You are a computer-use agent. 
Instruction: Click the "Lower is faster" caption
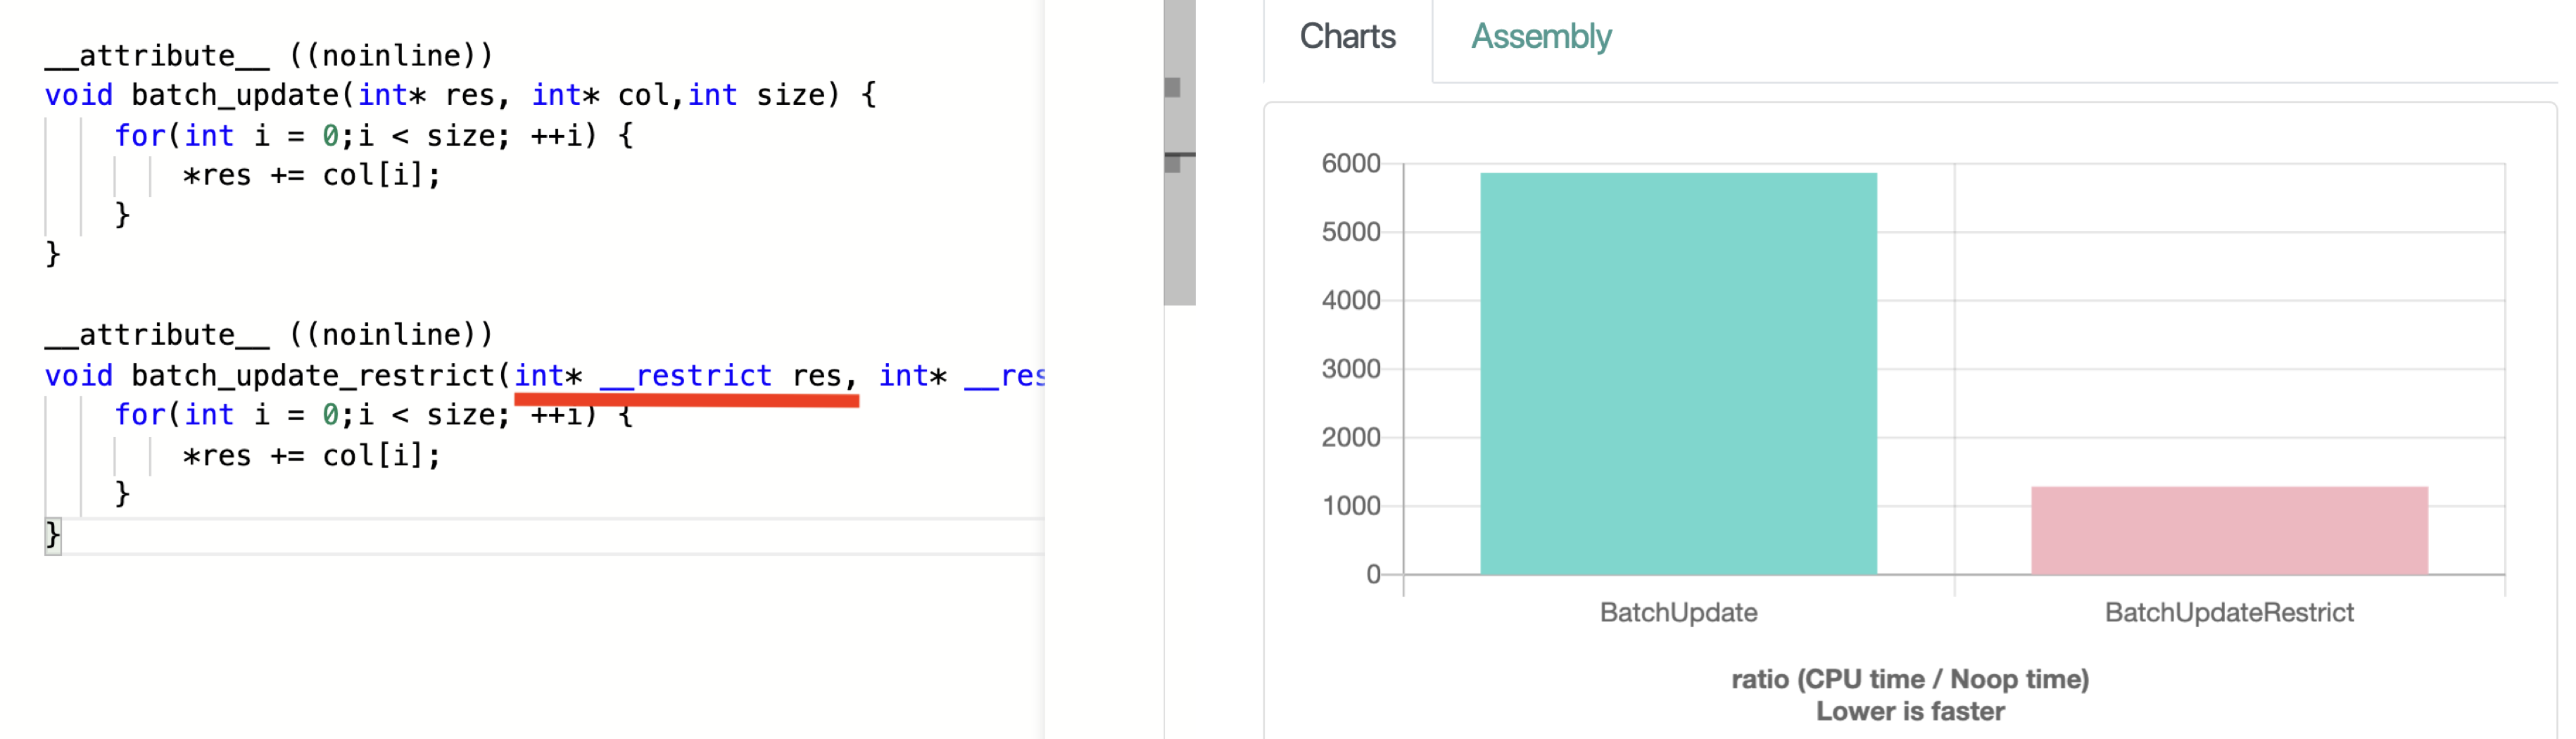pos(1909,711)
